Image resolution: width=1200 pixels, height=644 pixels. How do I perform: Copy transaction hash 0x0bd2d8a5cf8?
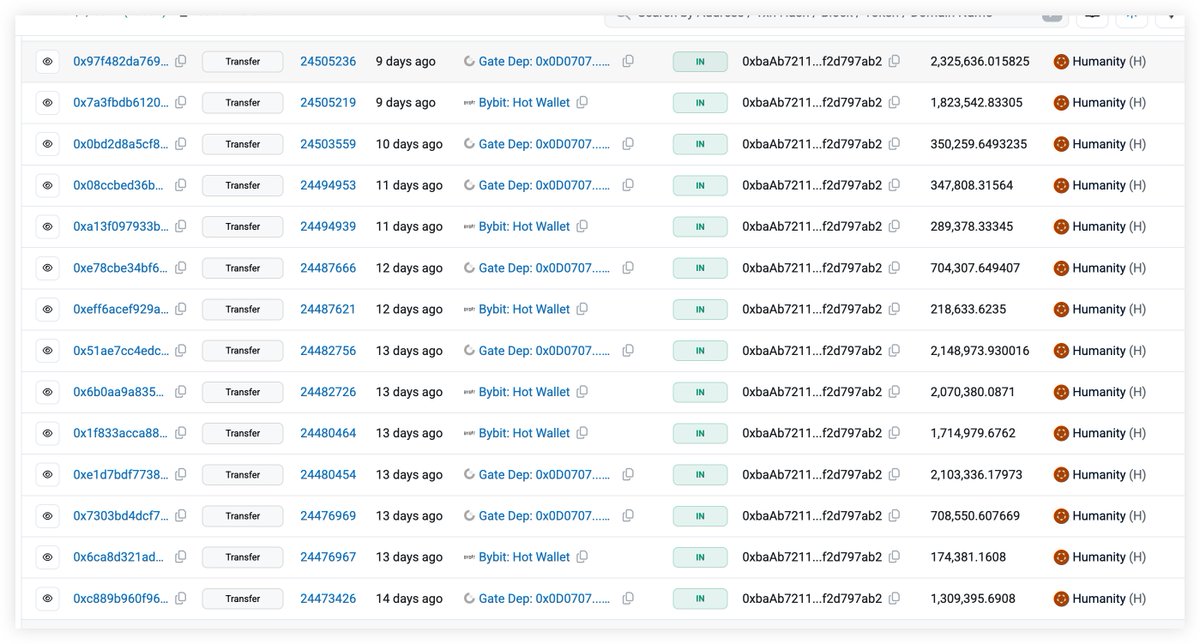click(181, 144)
